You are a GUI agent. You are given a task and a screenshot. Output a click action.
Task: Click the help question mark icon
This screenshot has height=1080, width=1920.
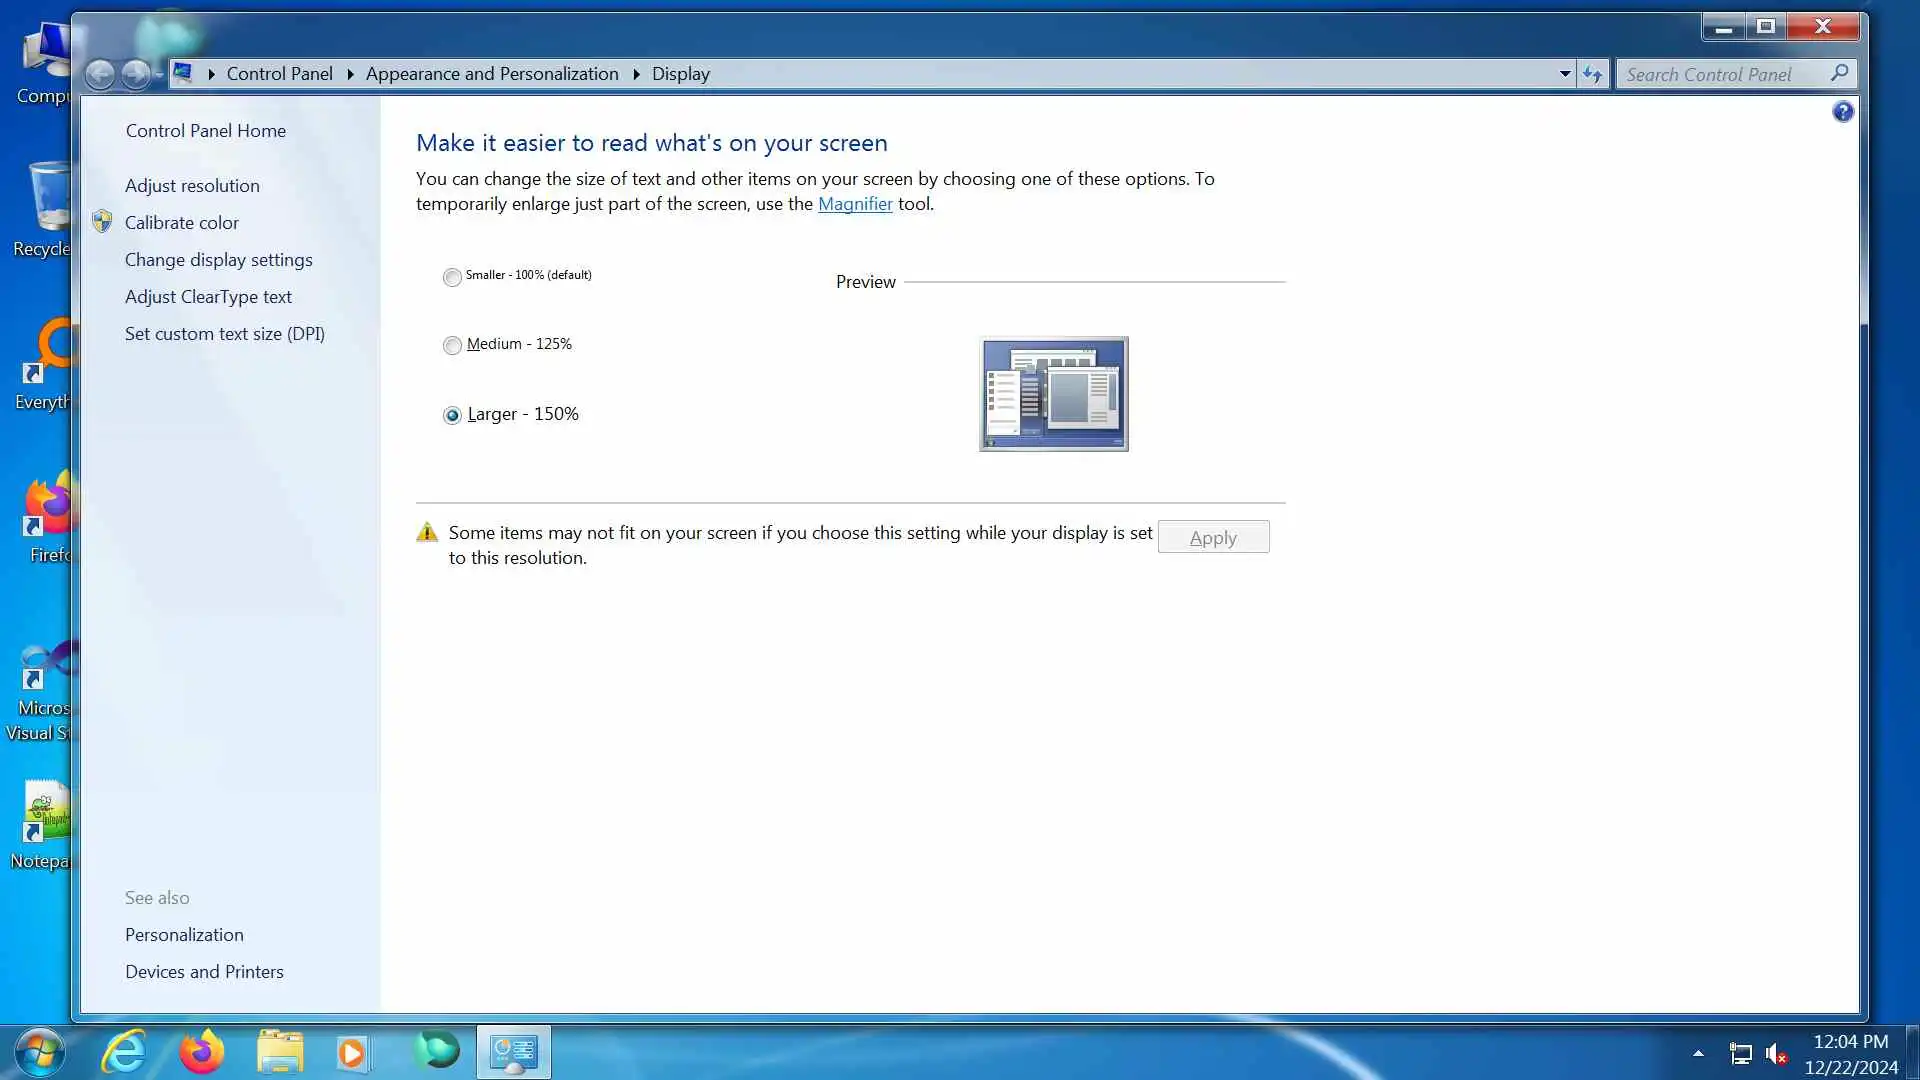pos(1842,112)
